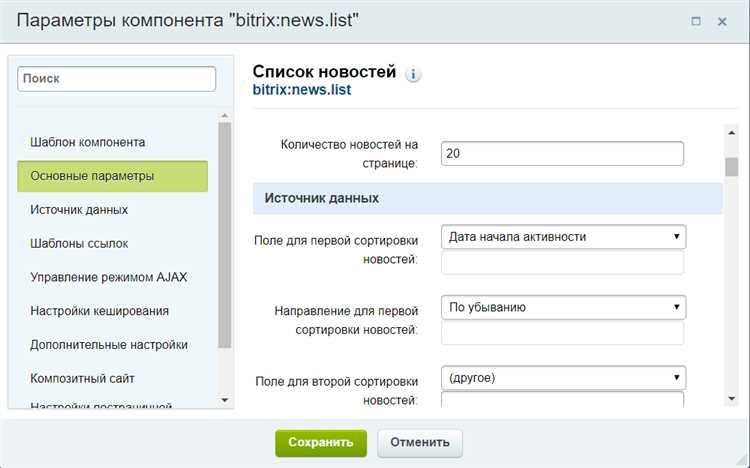Open Направление для первой сортировки dropdown
The image size is (750, 468).
pyautogui.click(x=563, y=307)
